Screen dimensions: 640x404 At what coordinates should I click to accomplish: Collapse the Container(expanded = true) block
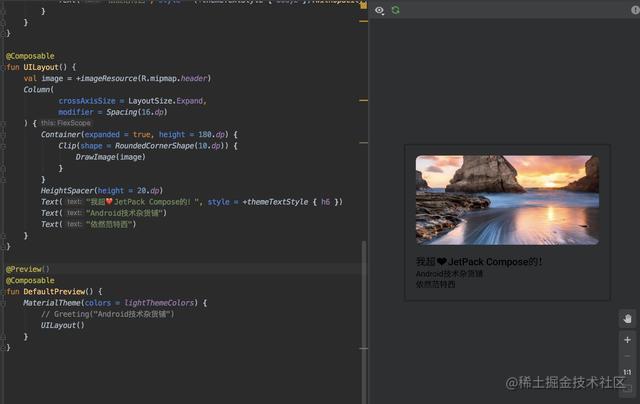[x=3, y=135]
